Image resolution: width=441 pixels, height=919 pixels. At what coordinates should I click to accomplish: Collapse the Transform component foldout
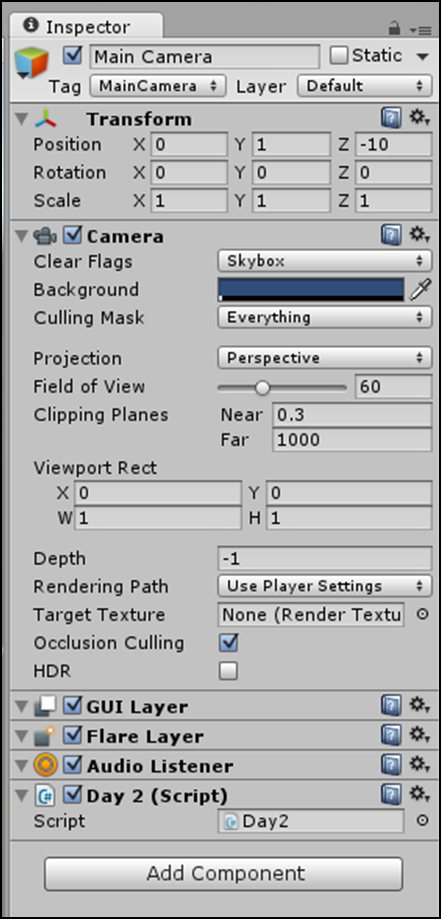point(22,120)
